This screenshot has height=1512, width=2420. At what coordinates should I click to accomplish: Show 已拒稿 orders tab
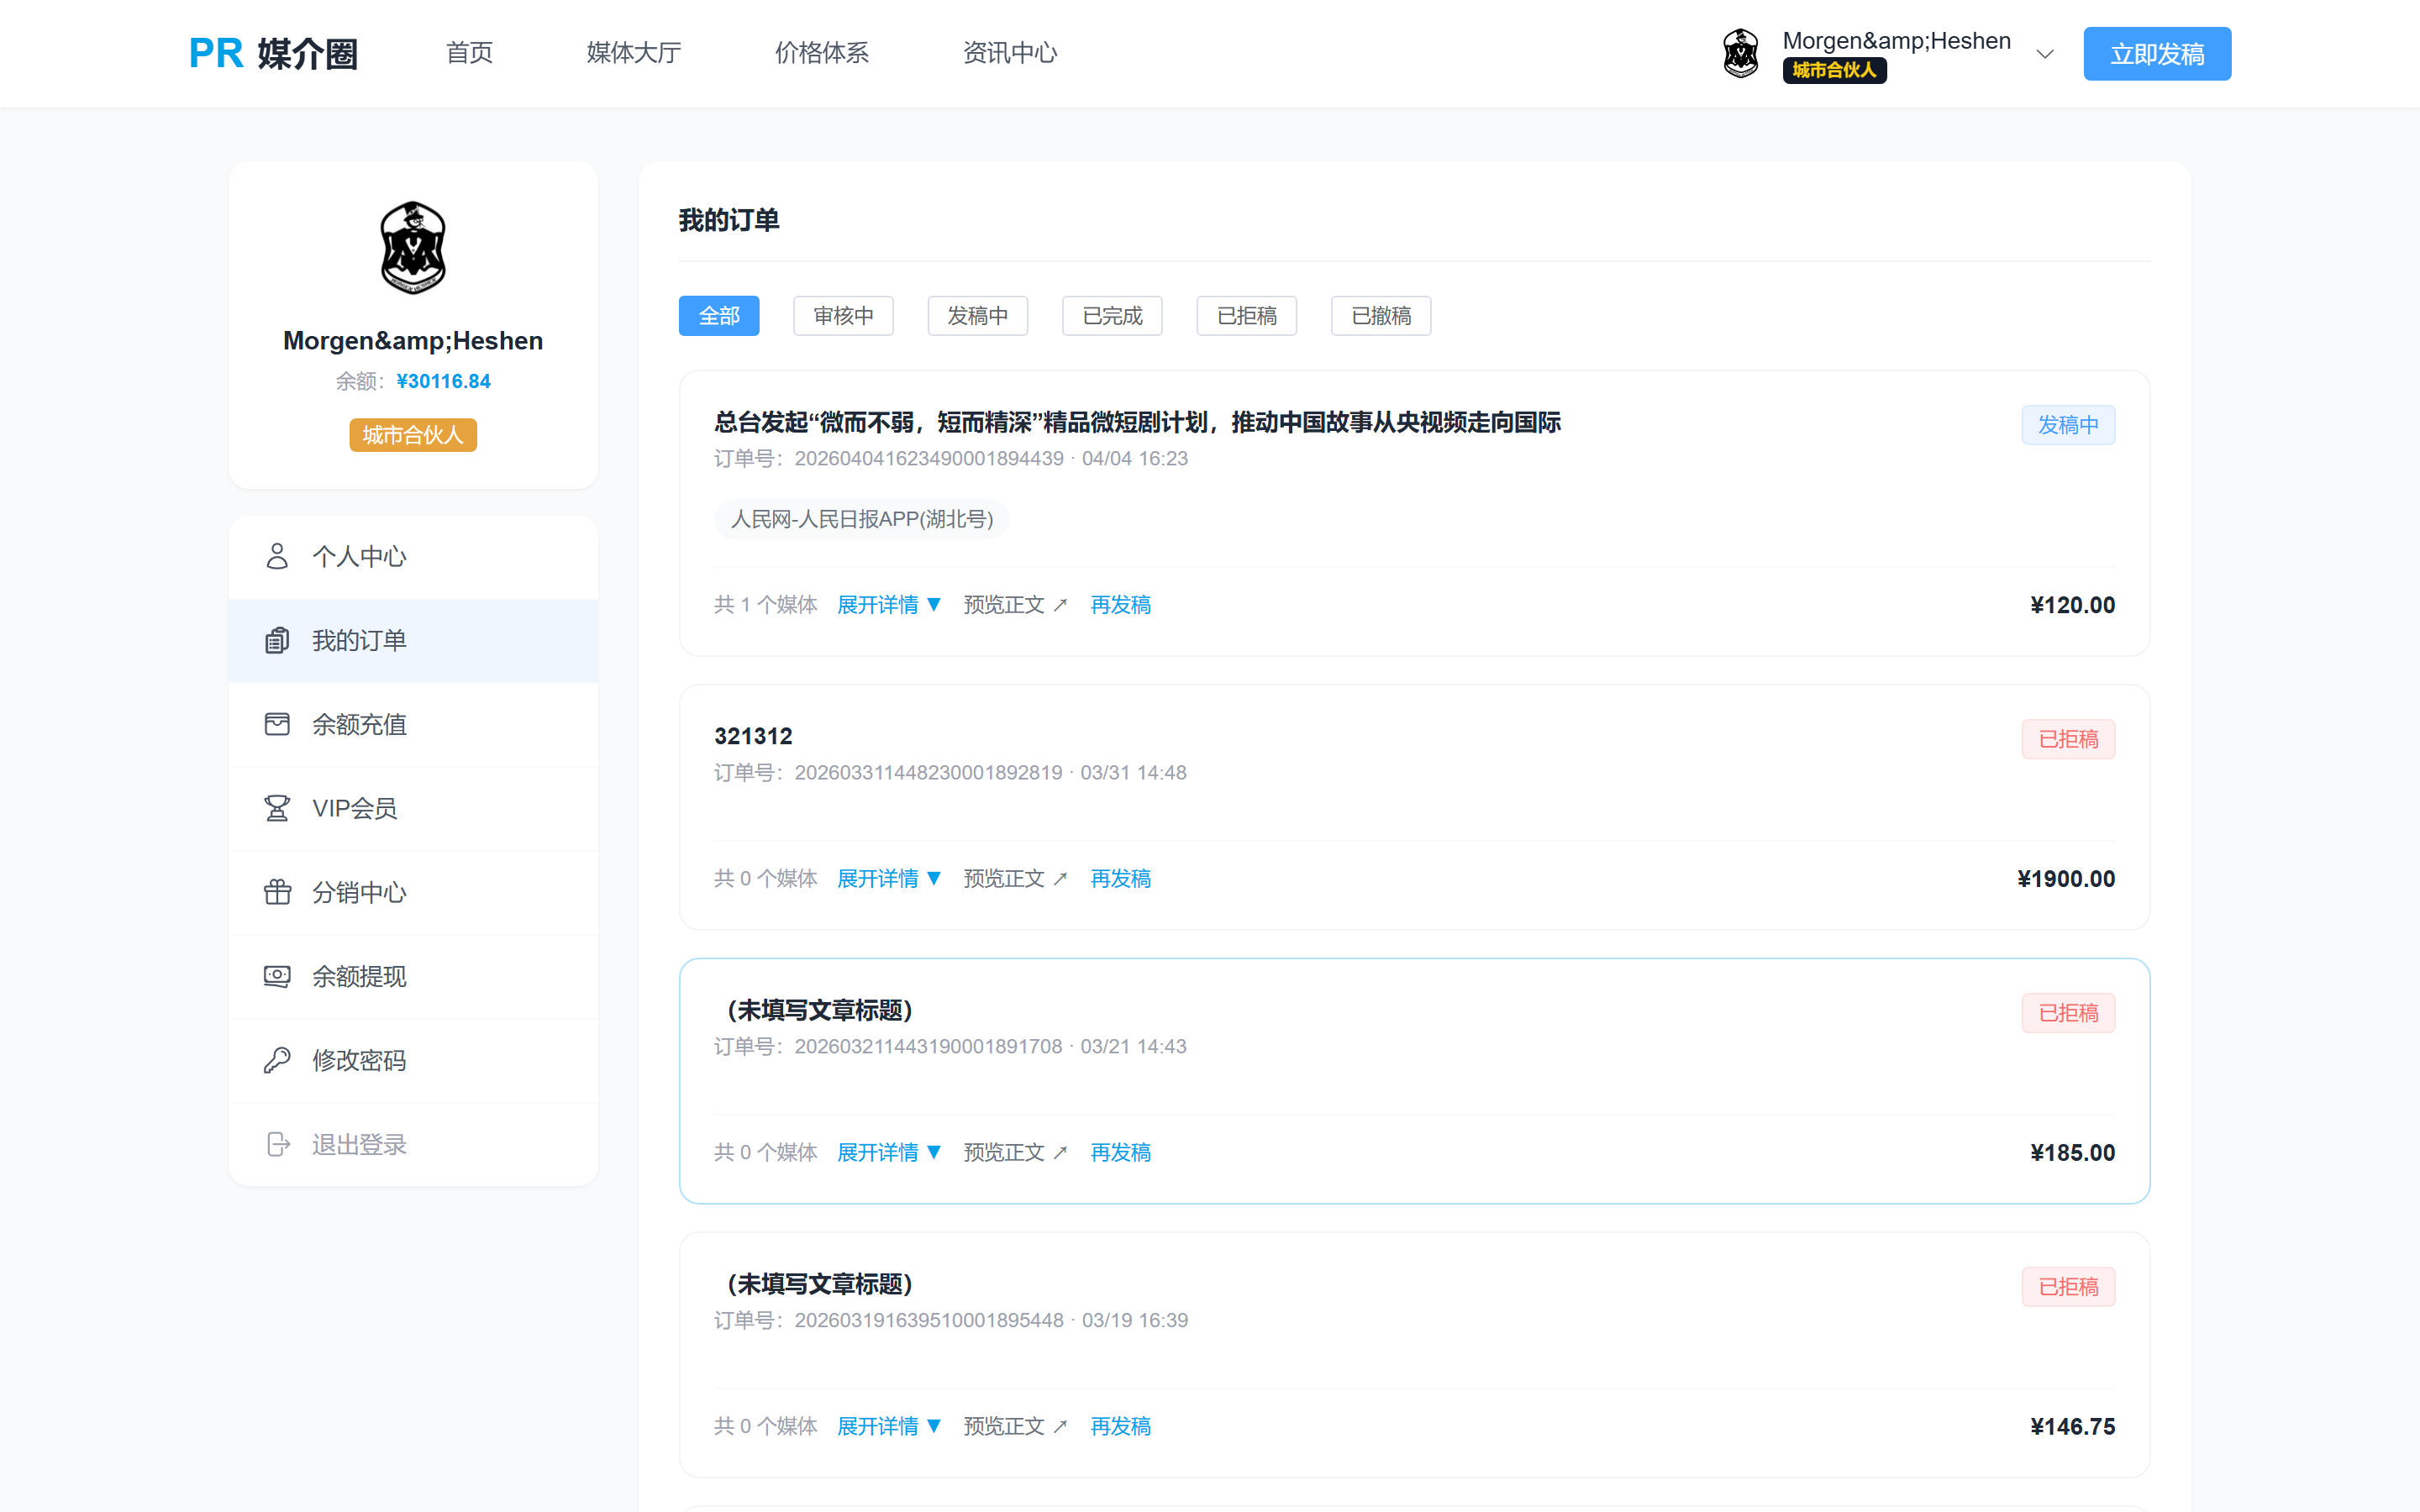[x=1247, y=316]
